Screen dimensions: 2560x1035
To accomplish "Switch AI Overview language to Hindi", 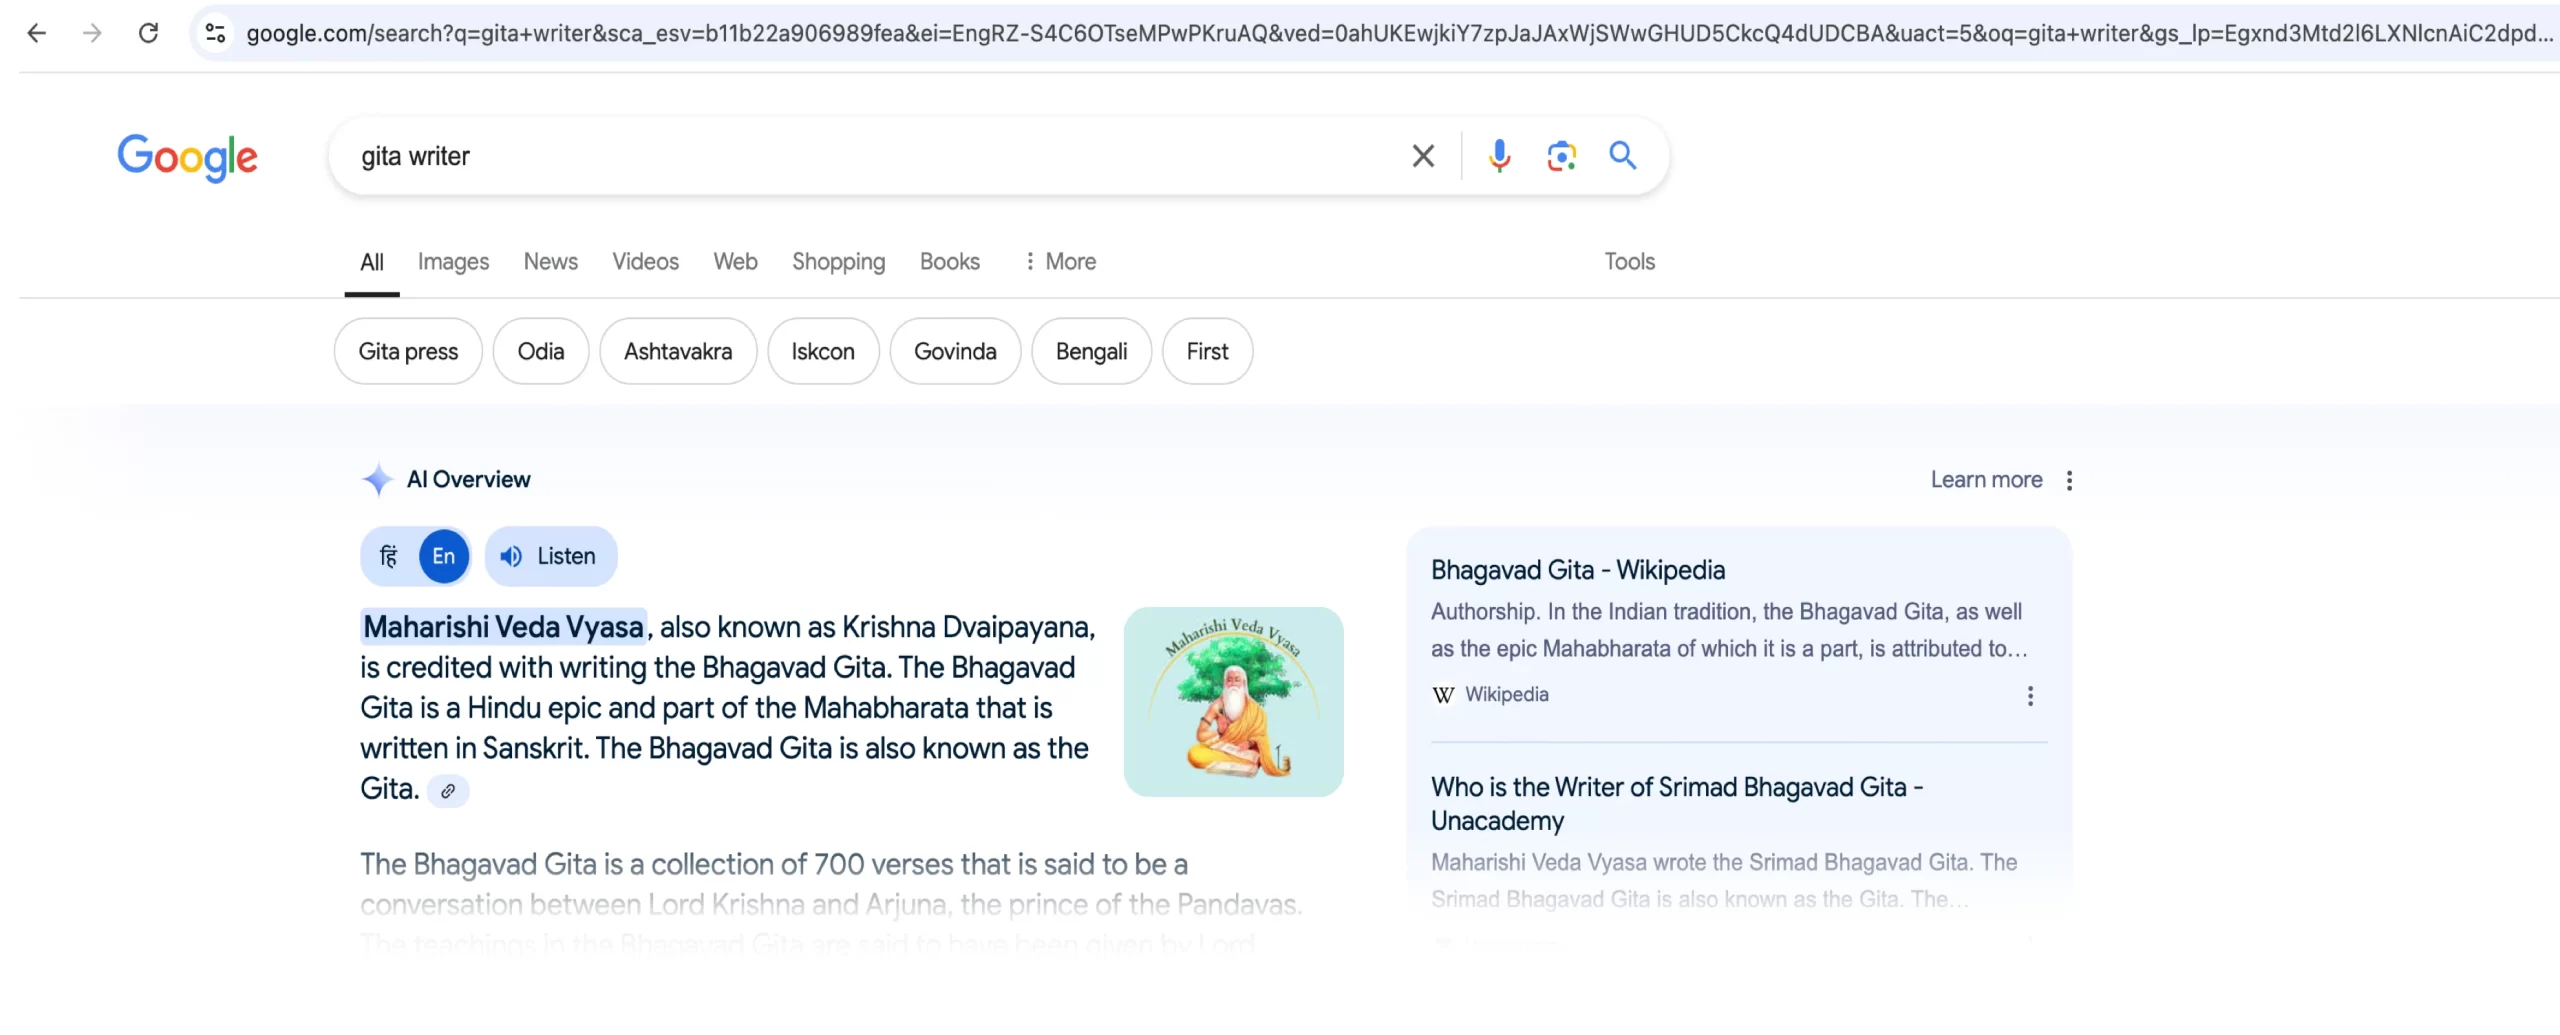I will coord(389,556).
